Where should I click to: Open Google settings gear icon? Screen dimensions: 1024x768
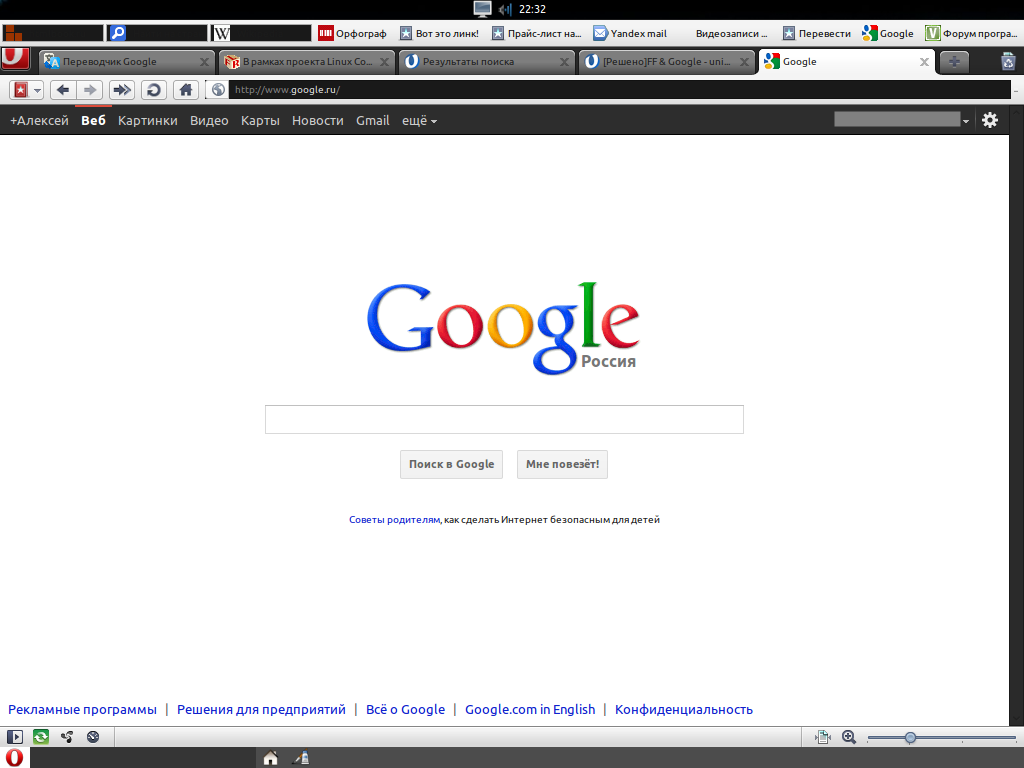(x=989, y=120)
